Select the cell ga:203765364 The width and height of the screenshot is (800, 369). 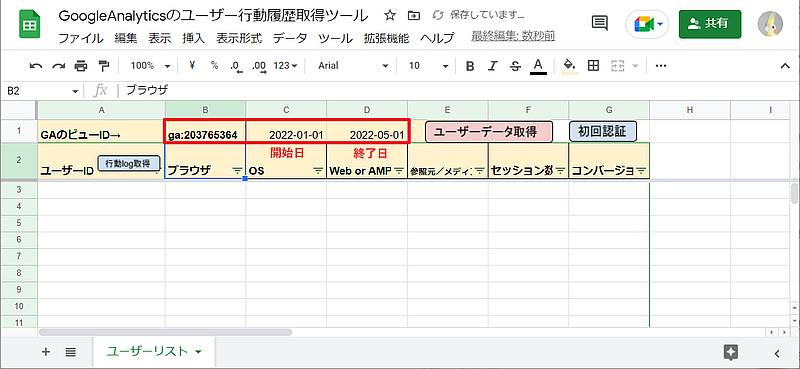tap(205, 131)
